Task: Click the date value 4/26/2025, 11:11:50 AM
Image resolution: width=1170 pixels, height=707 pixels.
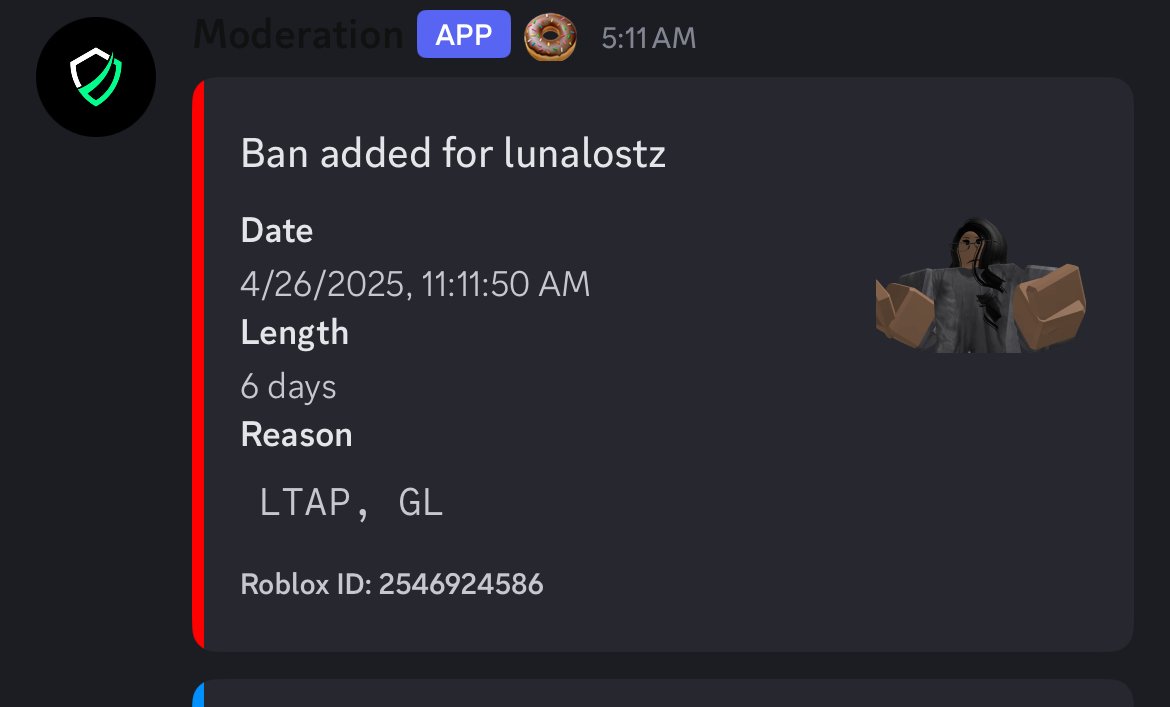Action: click(x=415, y=284)
